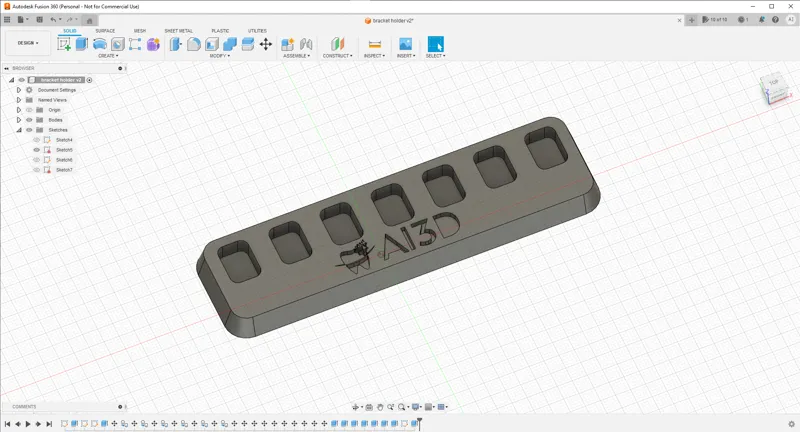Hide the Bodies folder with eye icon
The height and width of the screenshot is (432, 800).
pos(29,120)
